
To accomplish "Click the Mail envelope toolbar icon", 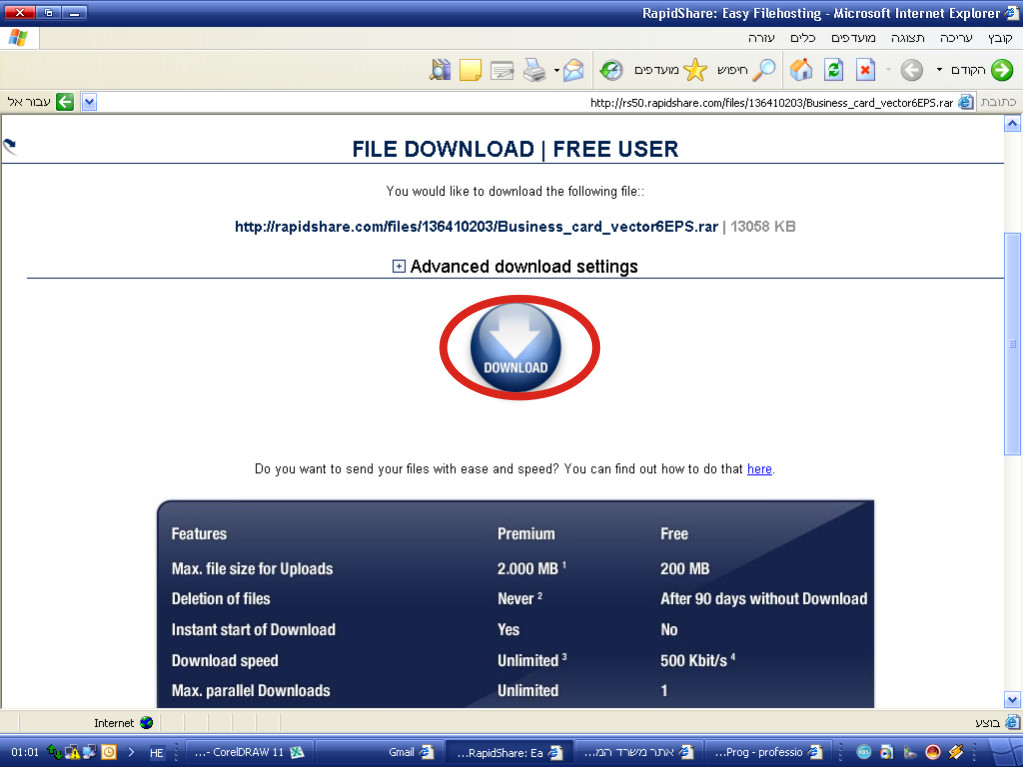I will [x=573, y=70].
